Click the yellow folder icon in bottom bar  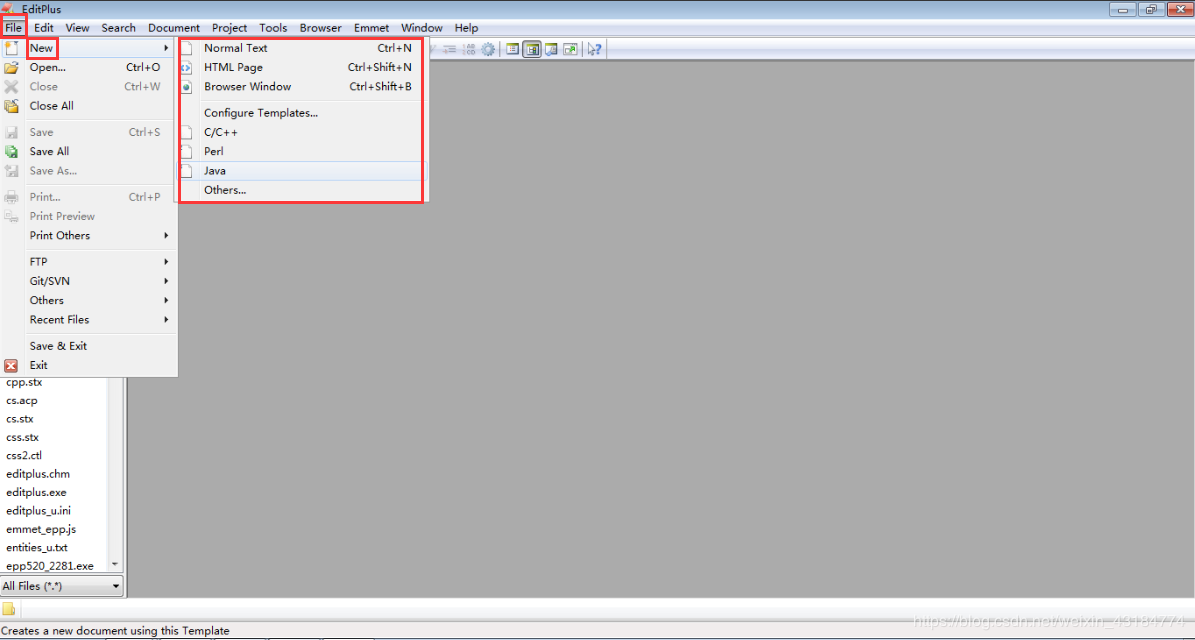point(8,610)
